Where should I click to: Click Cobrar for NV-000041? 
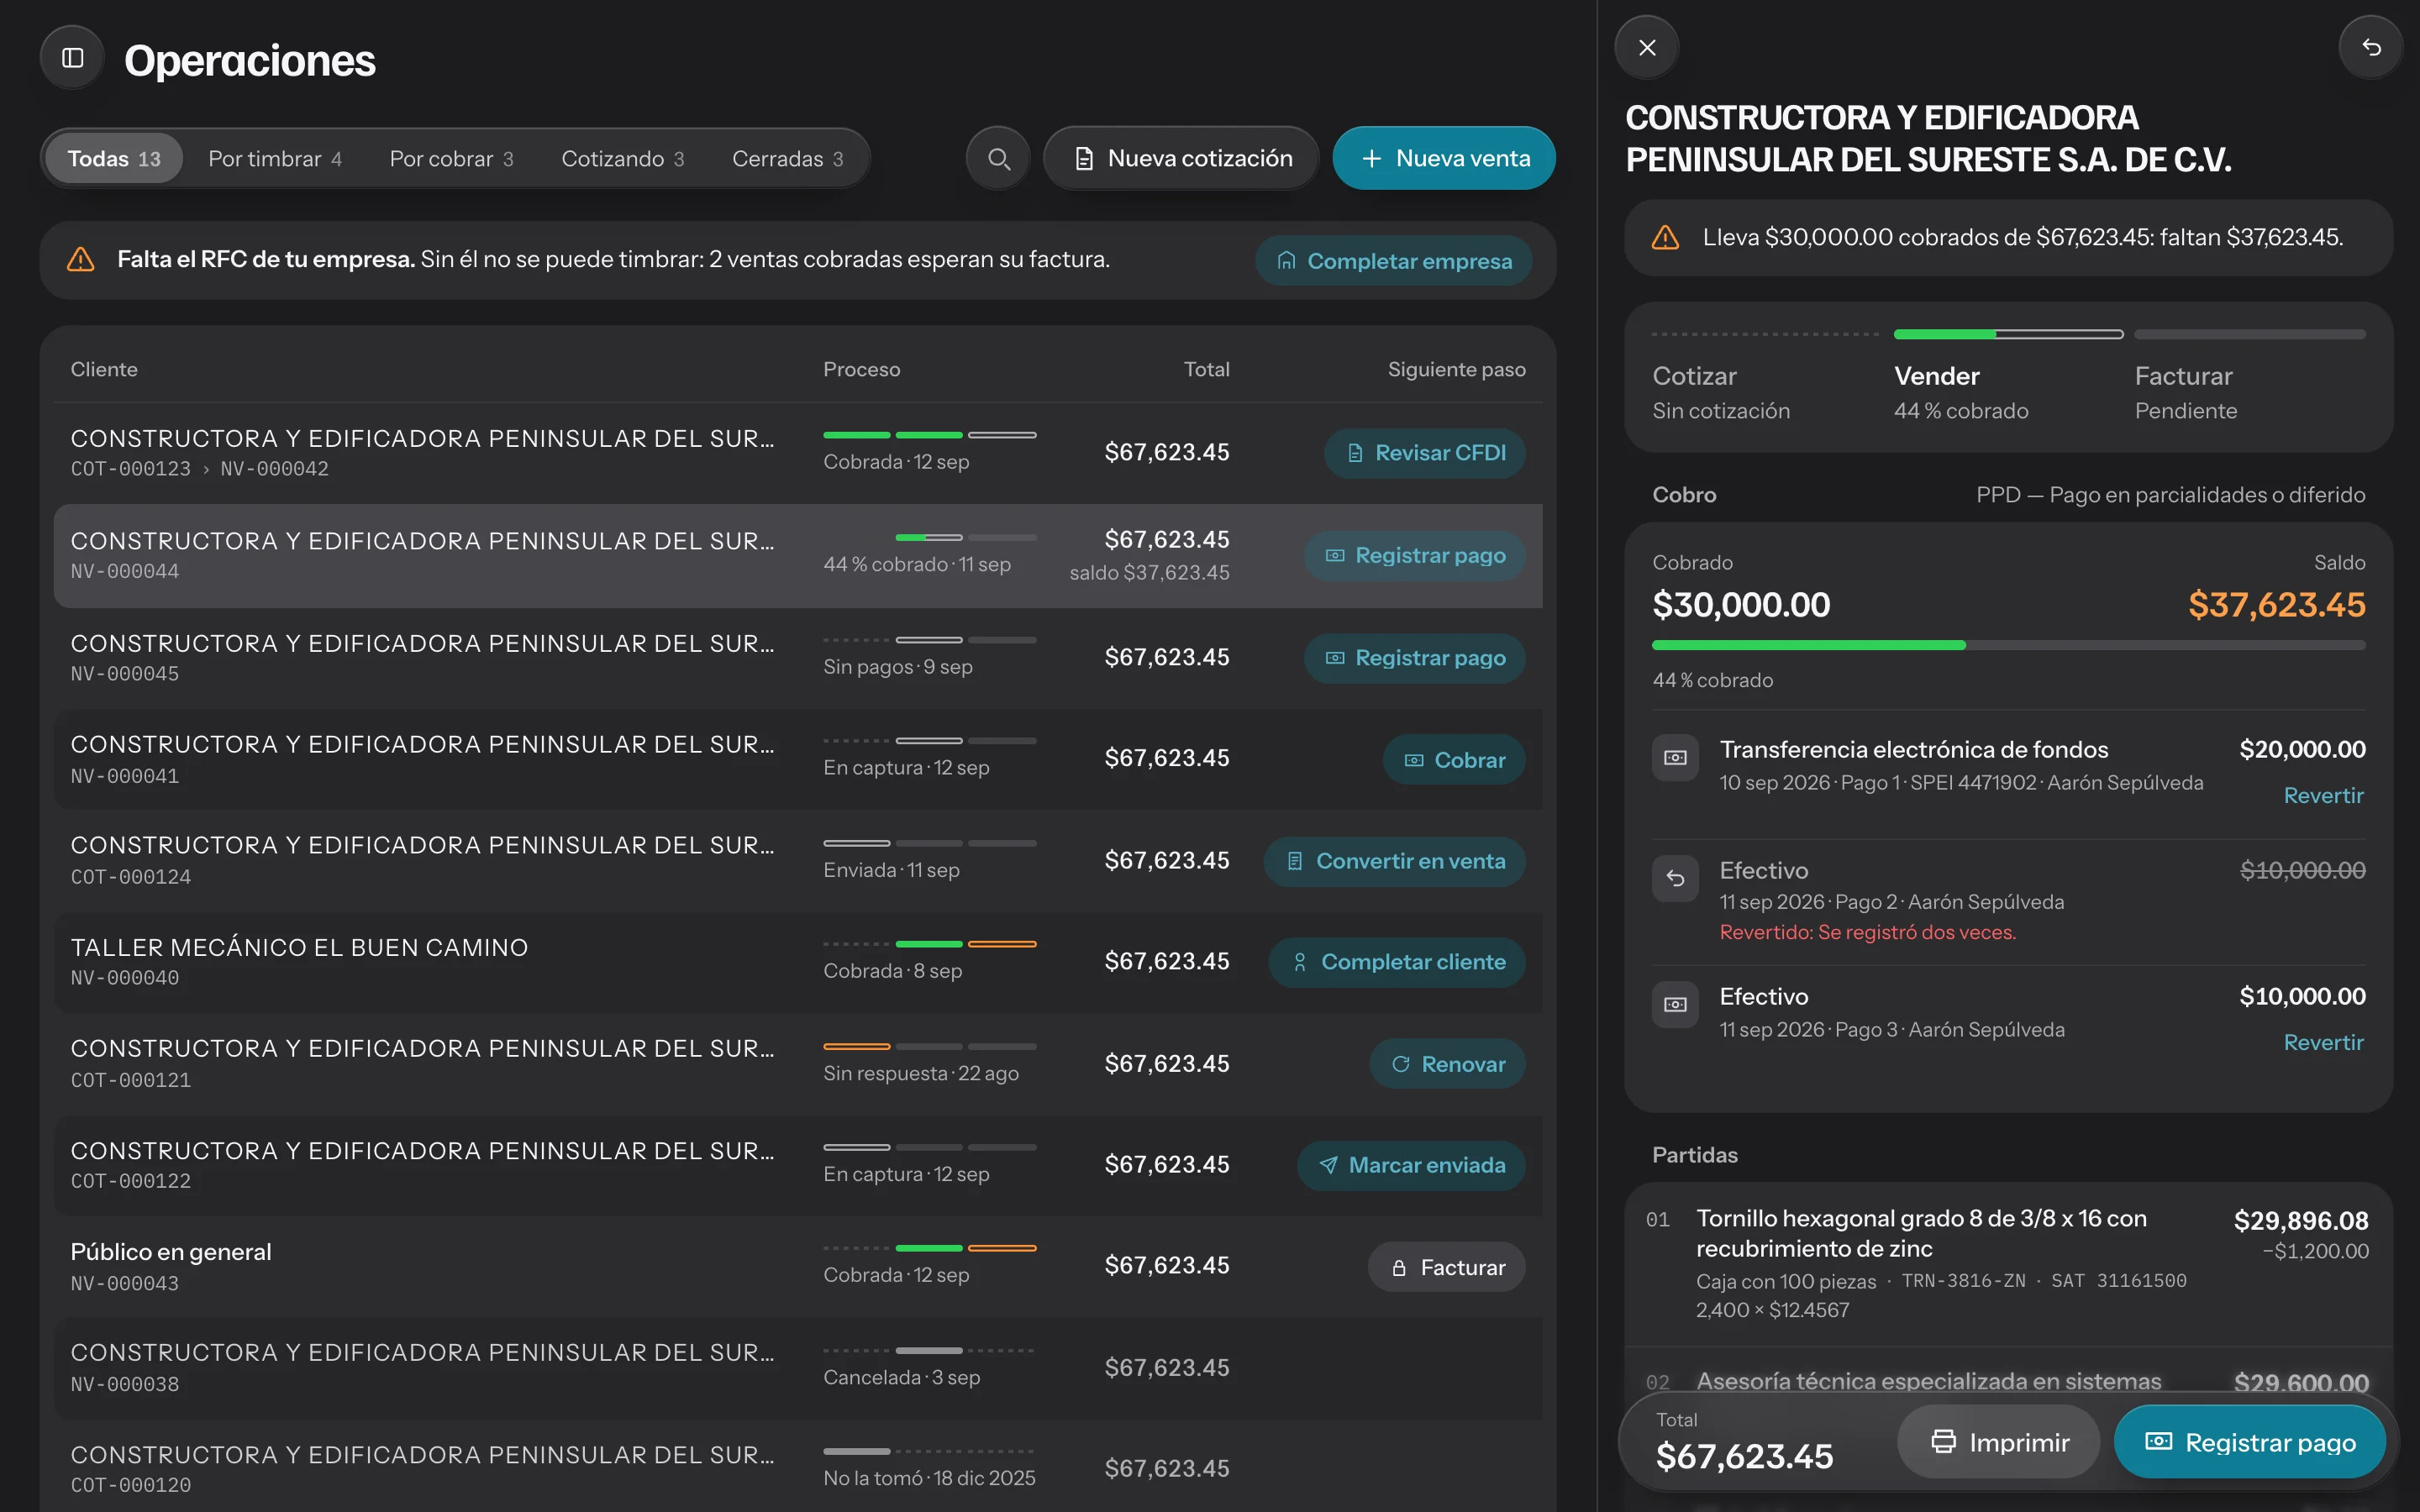point(1454,760)
